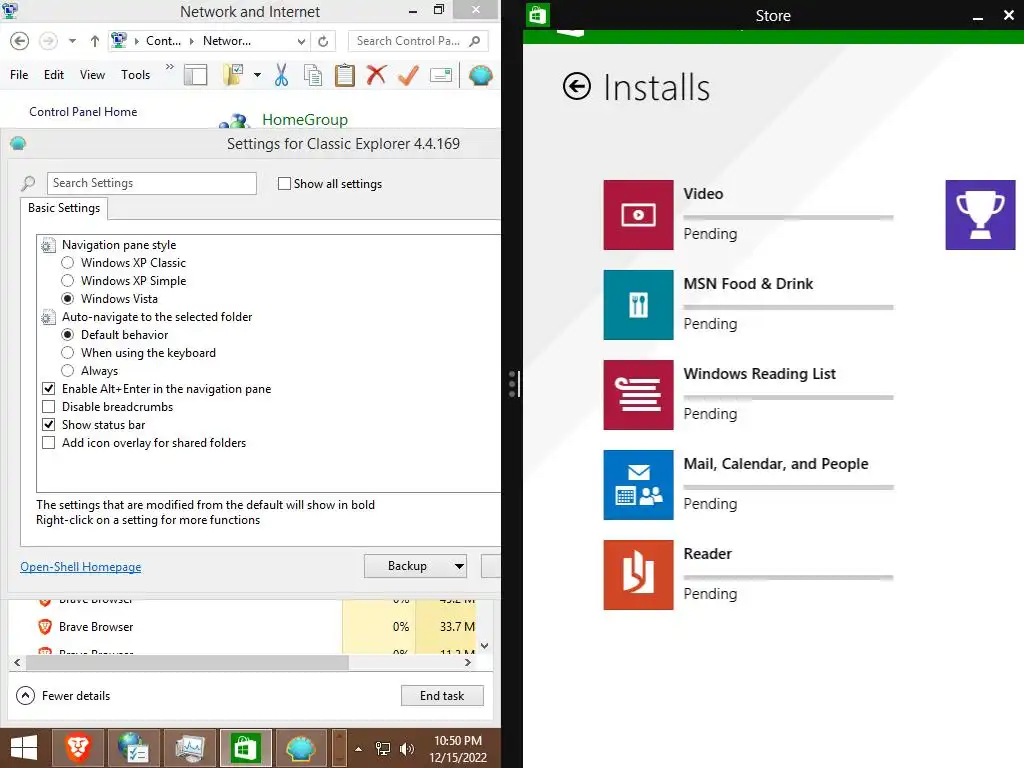
Task: Click the Windows Reading List tile icon
Action: (x=638, y=395)
